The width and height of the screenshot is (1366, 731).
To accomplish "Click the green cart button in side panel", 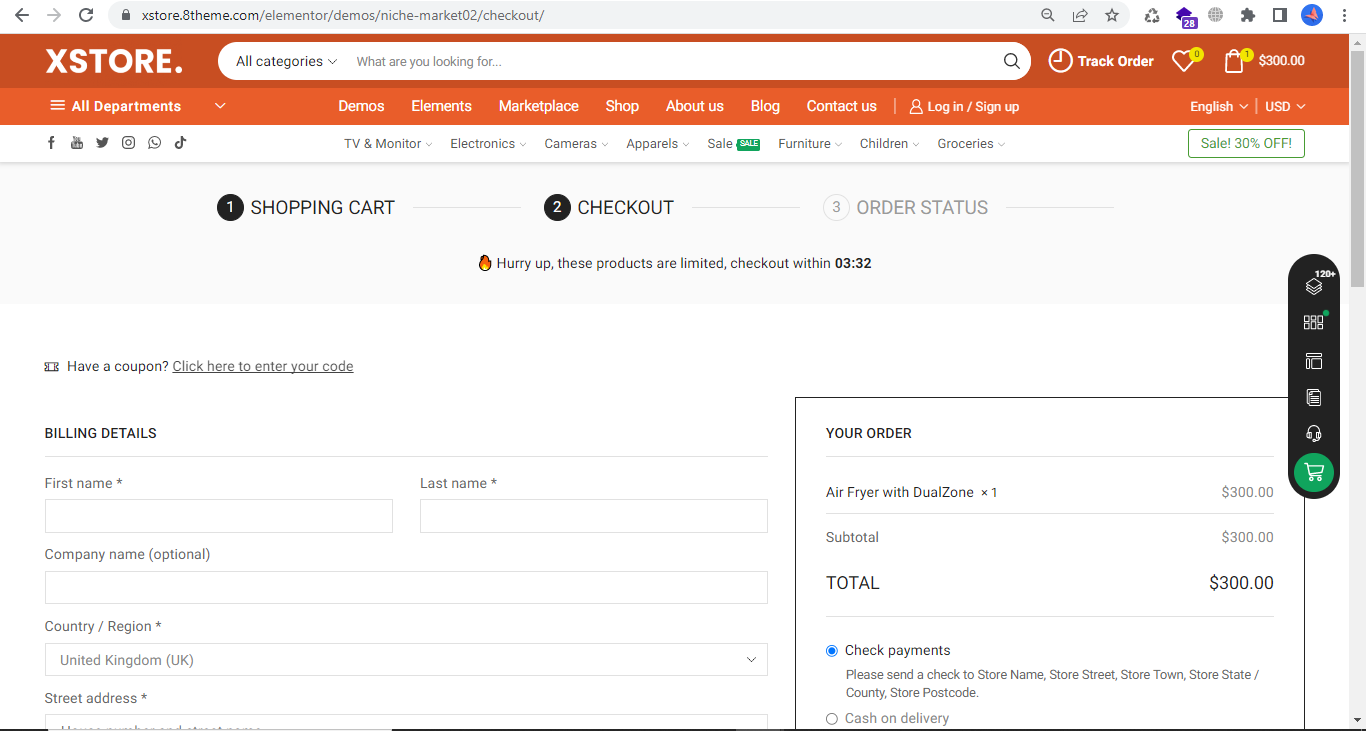I will pyautogui.click(x=1314, y=473).
